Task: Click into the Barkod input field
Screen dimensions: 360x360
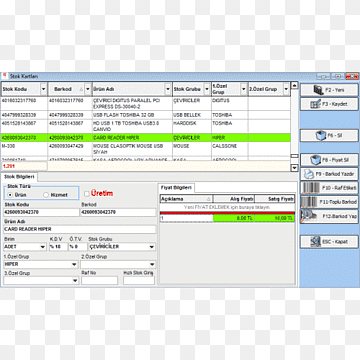Action: 118,212
